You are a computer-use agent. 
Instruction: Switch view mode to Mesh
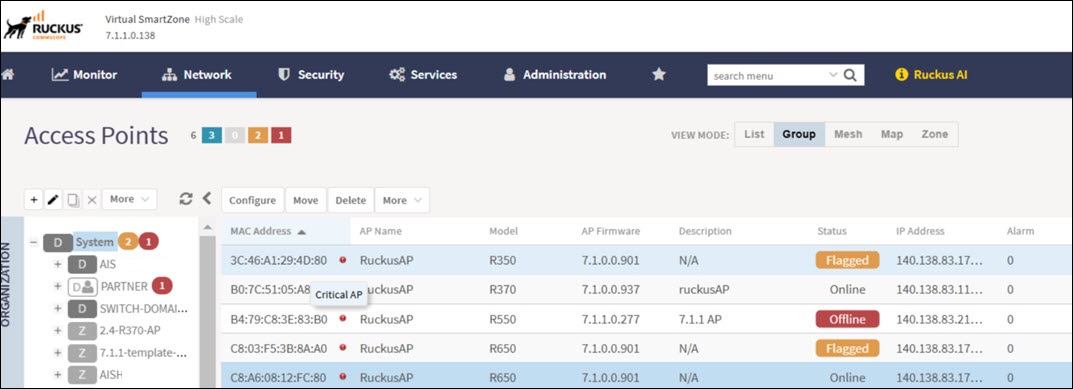[848, 134]
